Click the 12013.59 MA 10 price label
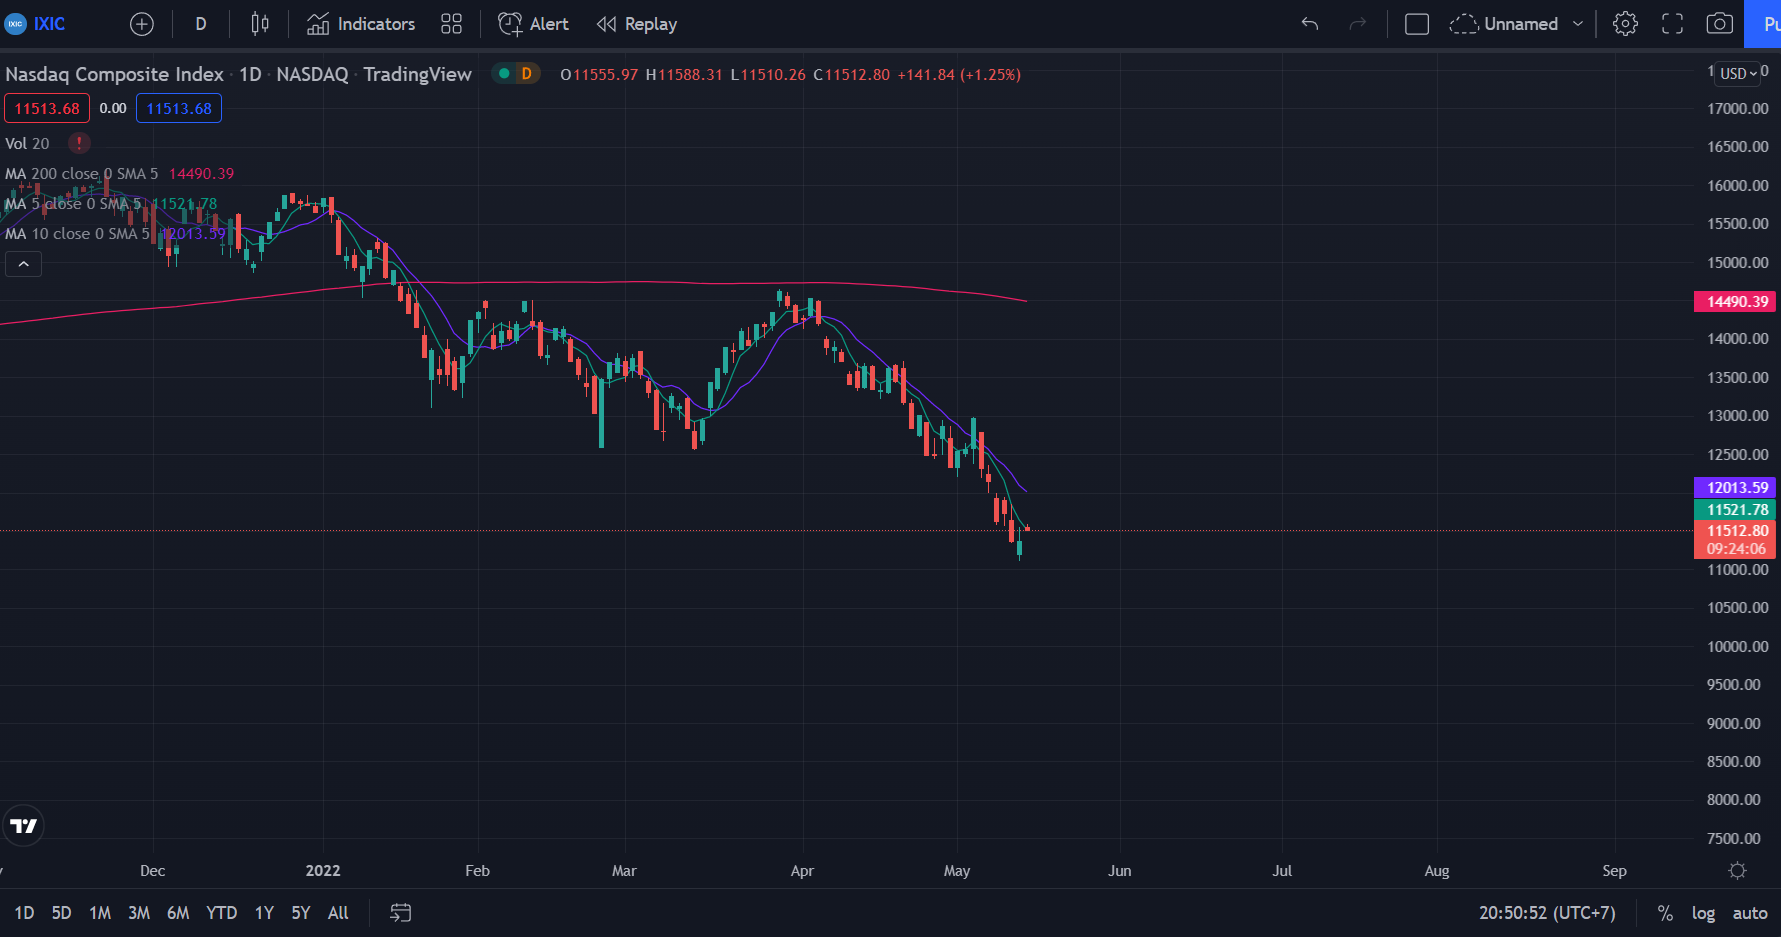 click(x=1735, y=487)
